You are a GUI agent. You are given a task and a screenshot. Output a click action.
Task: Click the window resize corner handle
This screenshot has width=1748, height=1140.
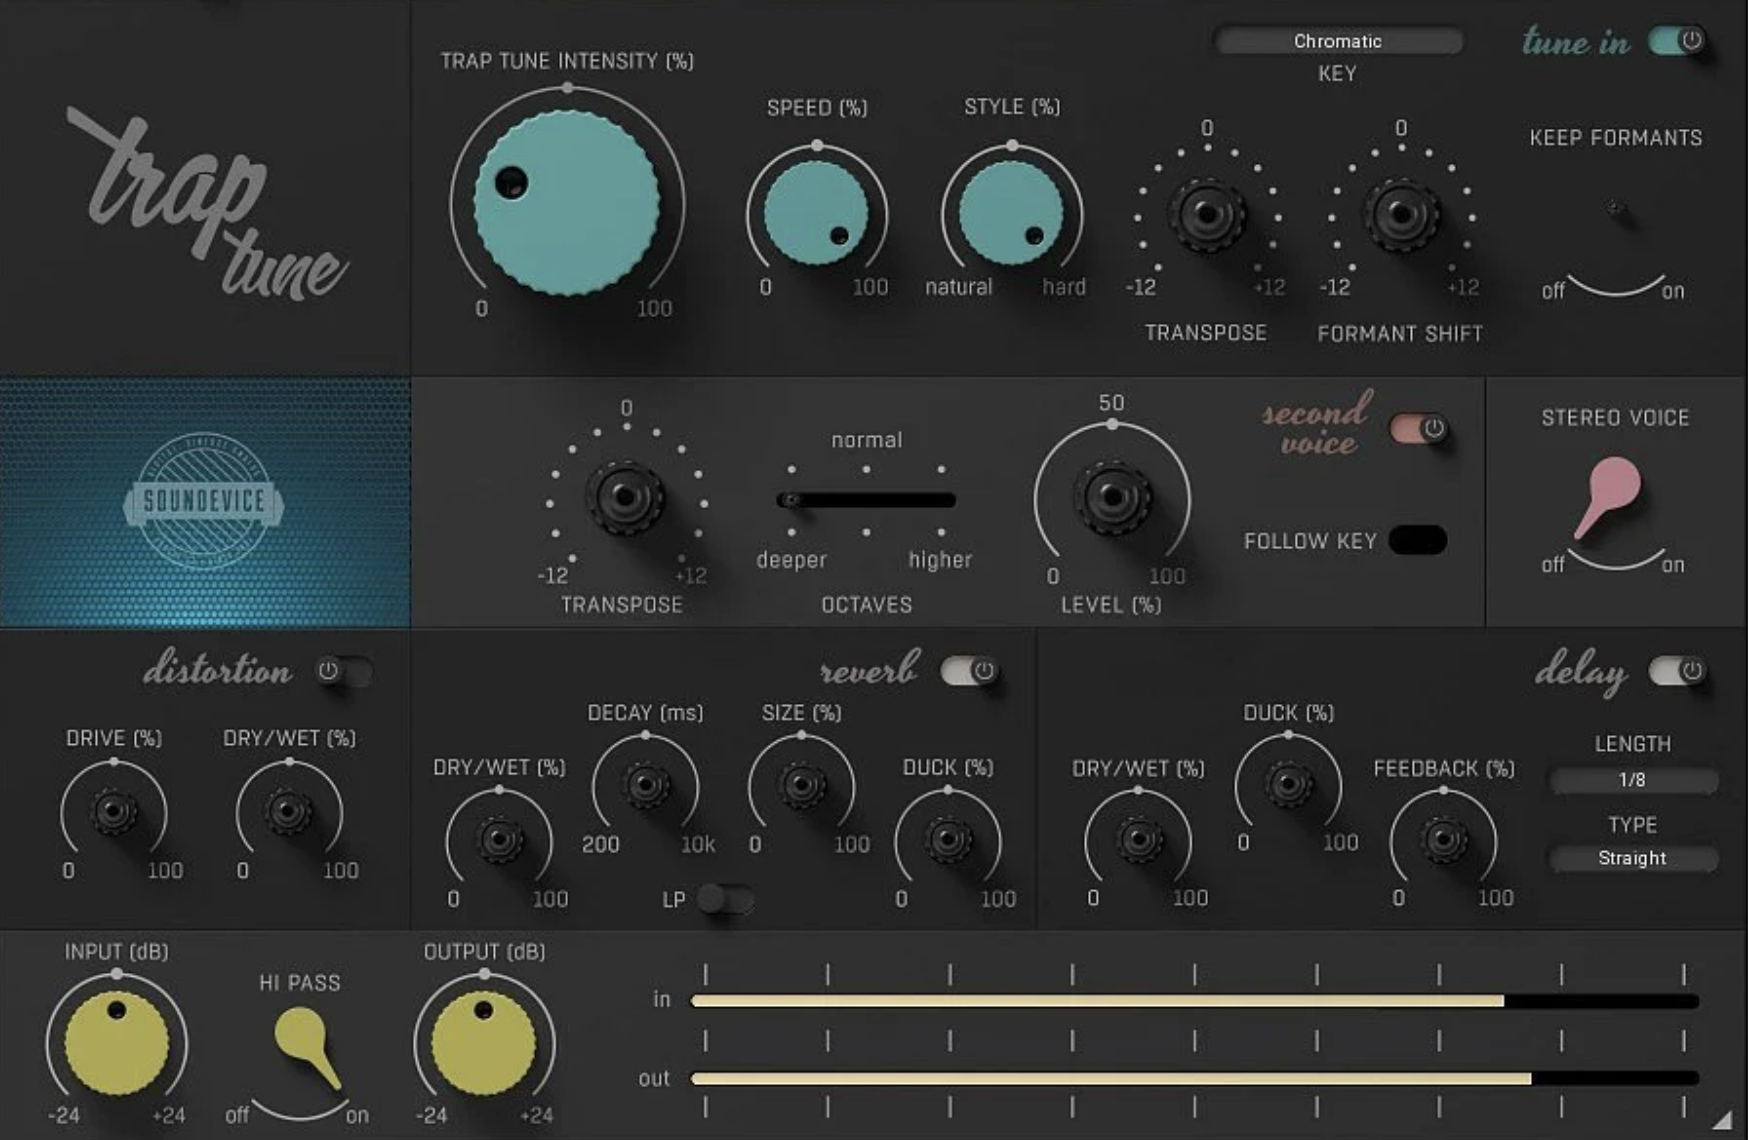[1721, 1119]
